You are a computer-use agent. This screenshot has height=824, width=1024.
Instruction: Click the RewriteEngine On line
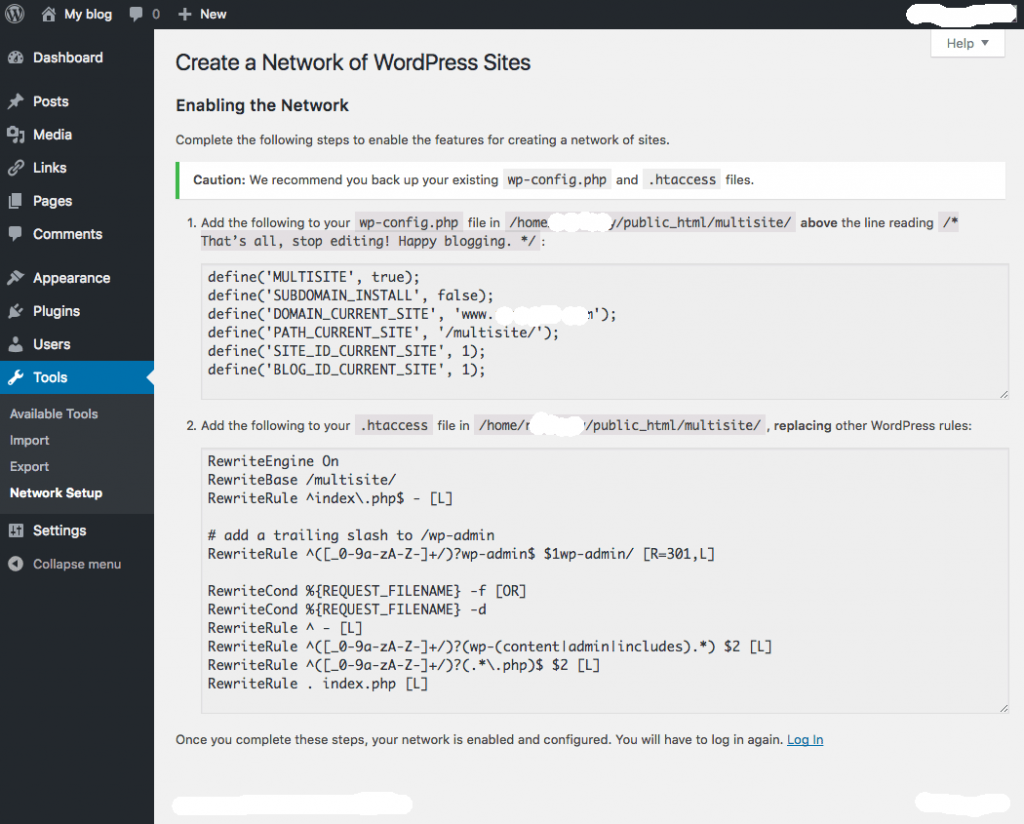[273, 461]
